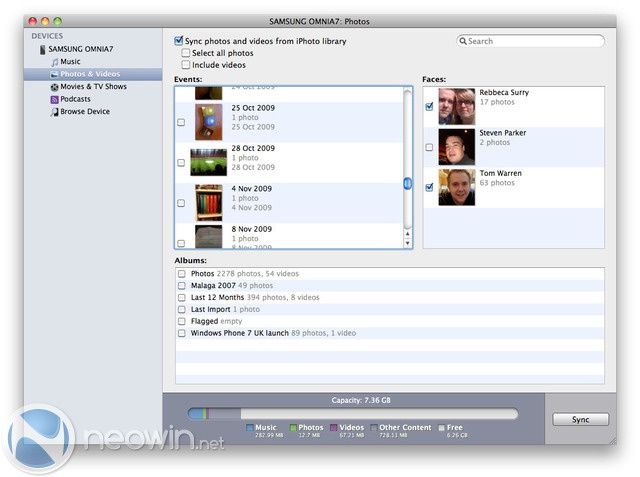The height and width of the screenshot is (477, 640).
Task: Click the Sync button
Action: [580, 420]
